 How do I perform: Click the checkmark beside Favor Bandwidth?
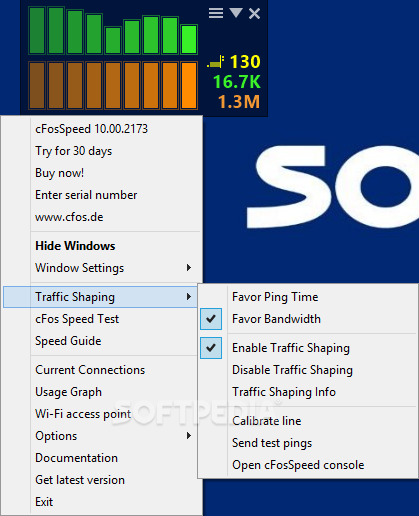pos(211,319)
